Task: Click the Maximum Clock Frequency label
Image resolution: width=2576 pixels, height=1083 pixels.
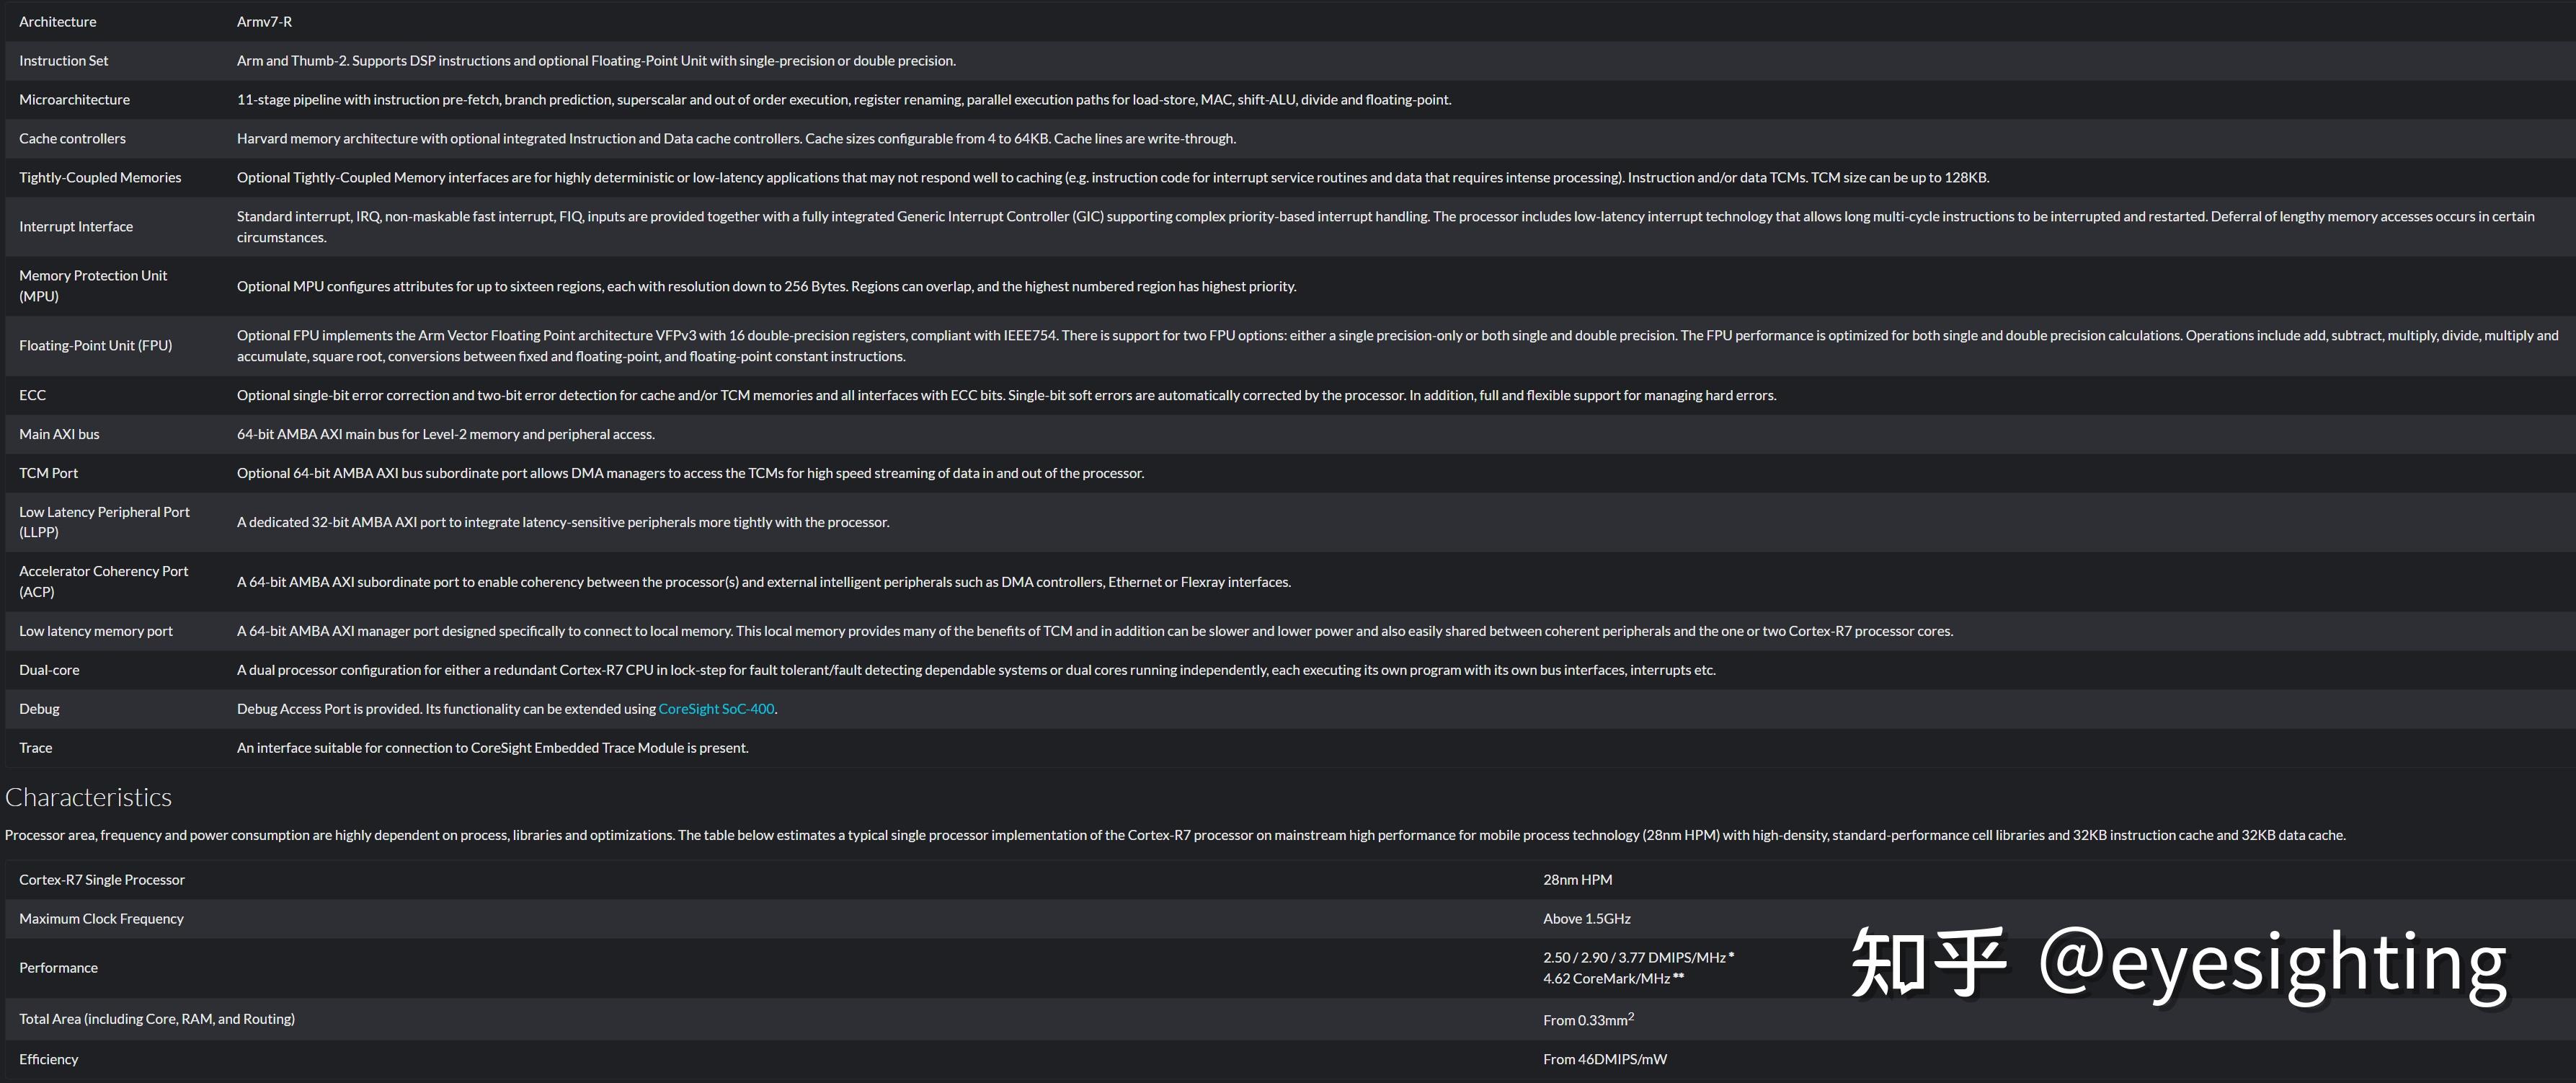Action: 101,919
